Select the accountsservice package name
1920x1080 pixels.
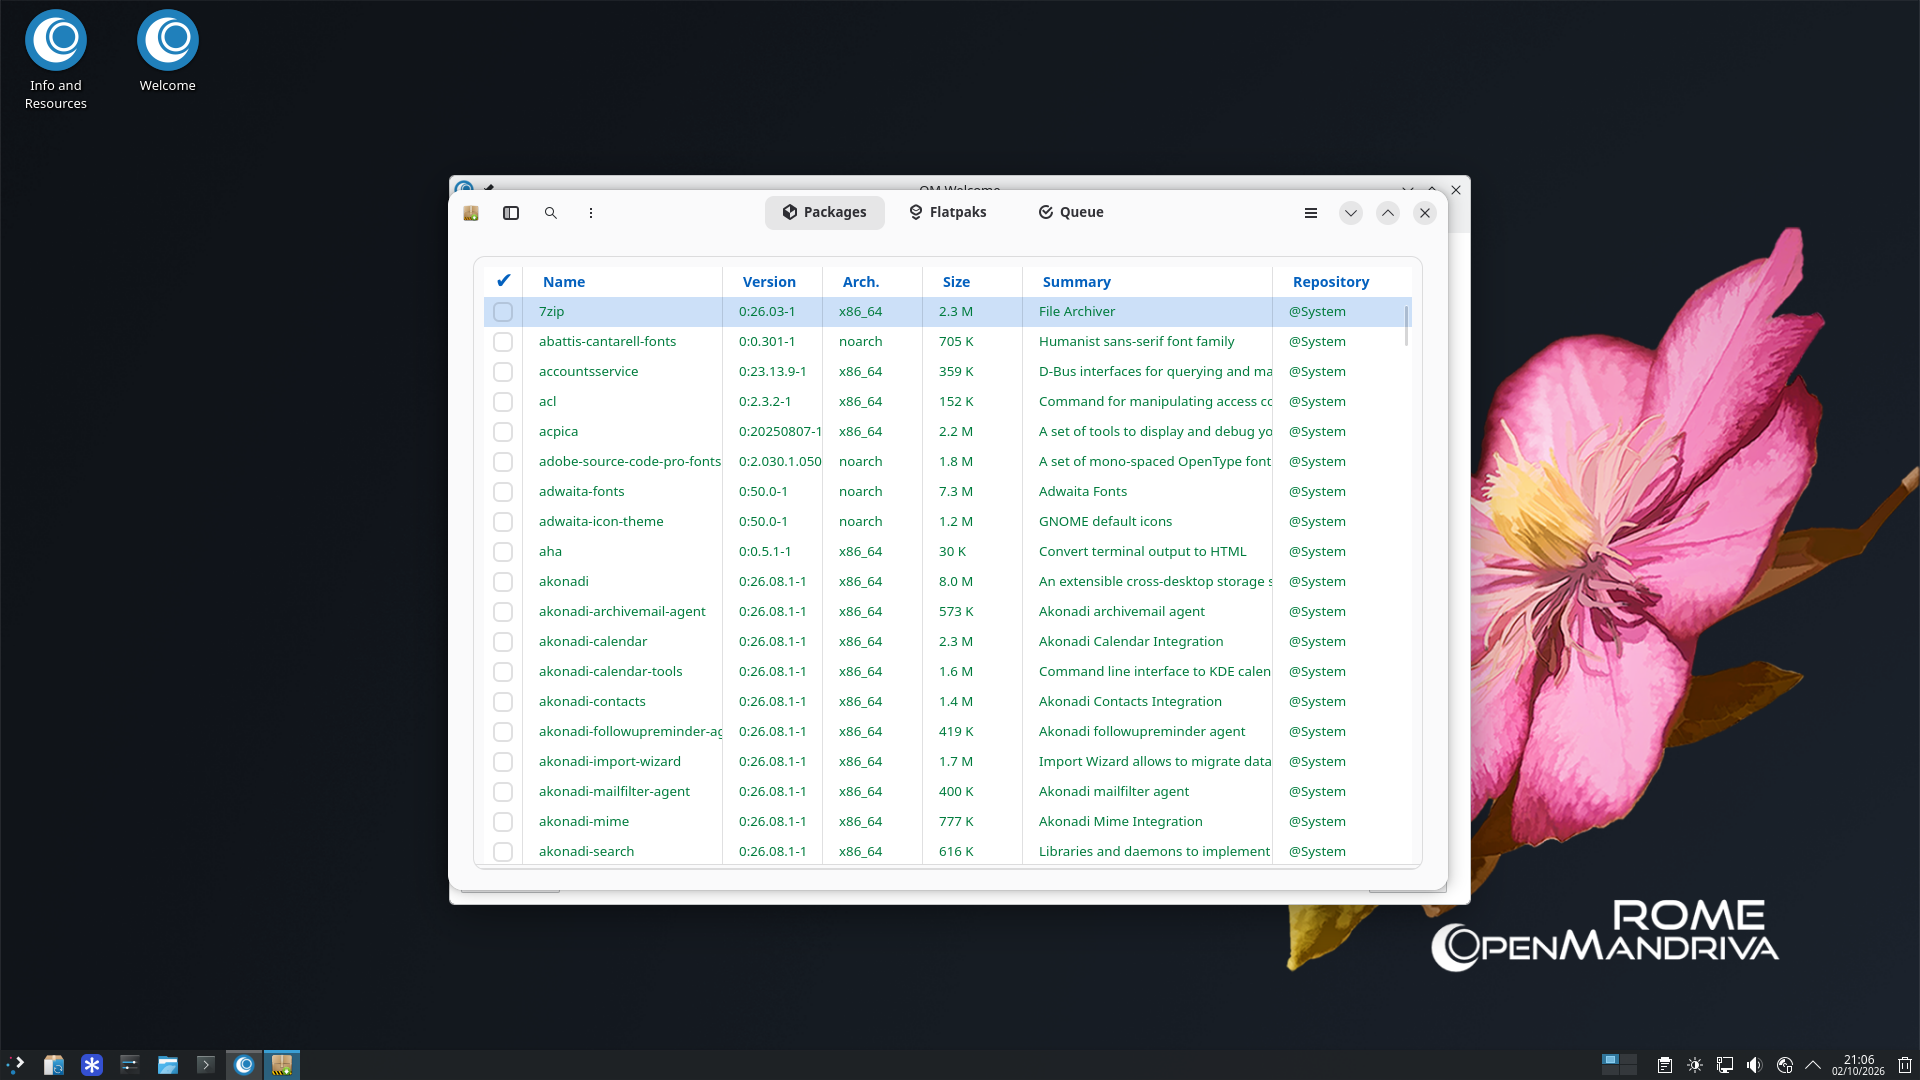(x=588, y=372)
